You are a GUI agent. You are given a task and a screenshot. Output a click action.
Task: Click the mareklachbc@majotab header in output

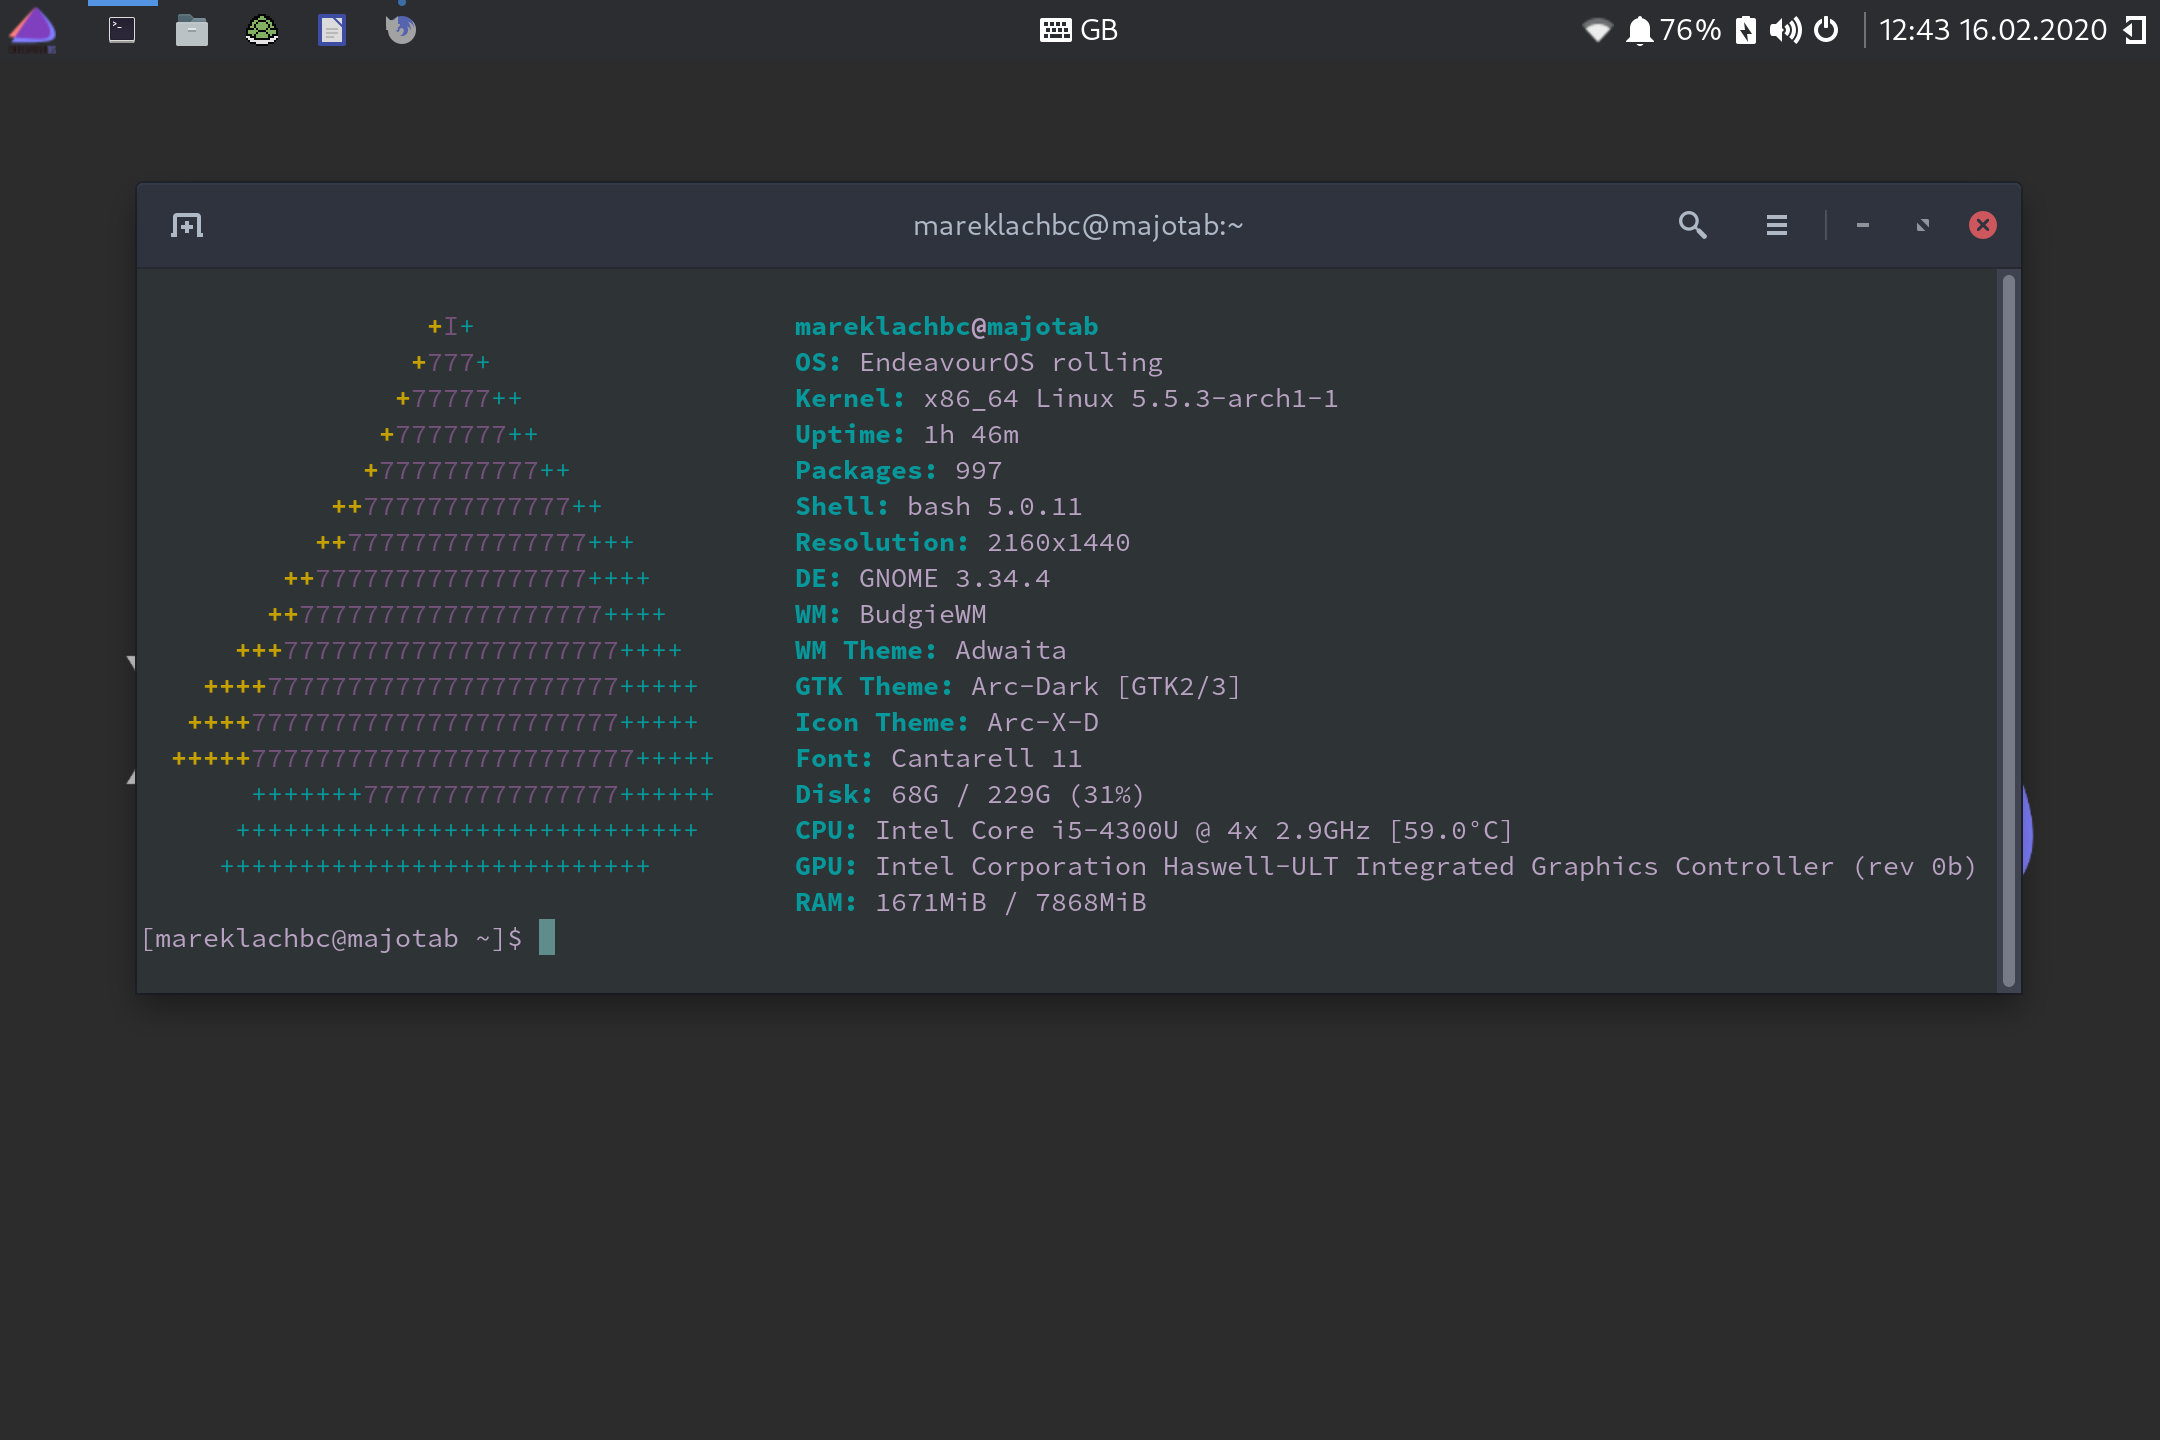946,326
